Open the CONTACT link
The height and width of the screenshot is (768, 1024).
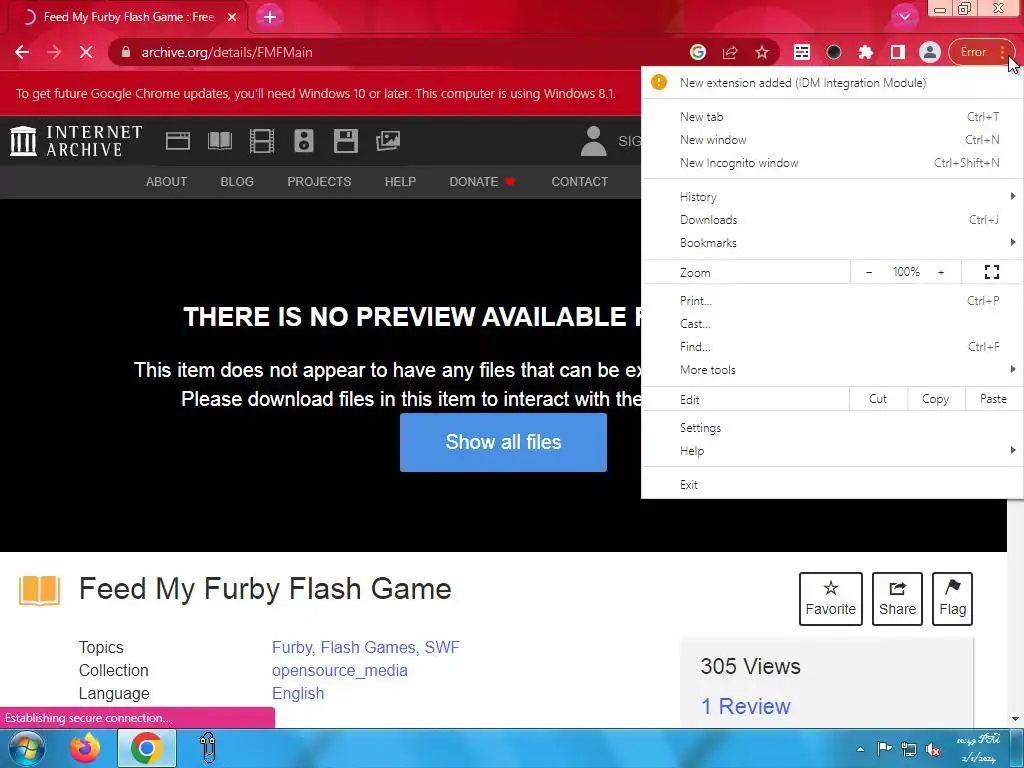tap(579, 182)
